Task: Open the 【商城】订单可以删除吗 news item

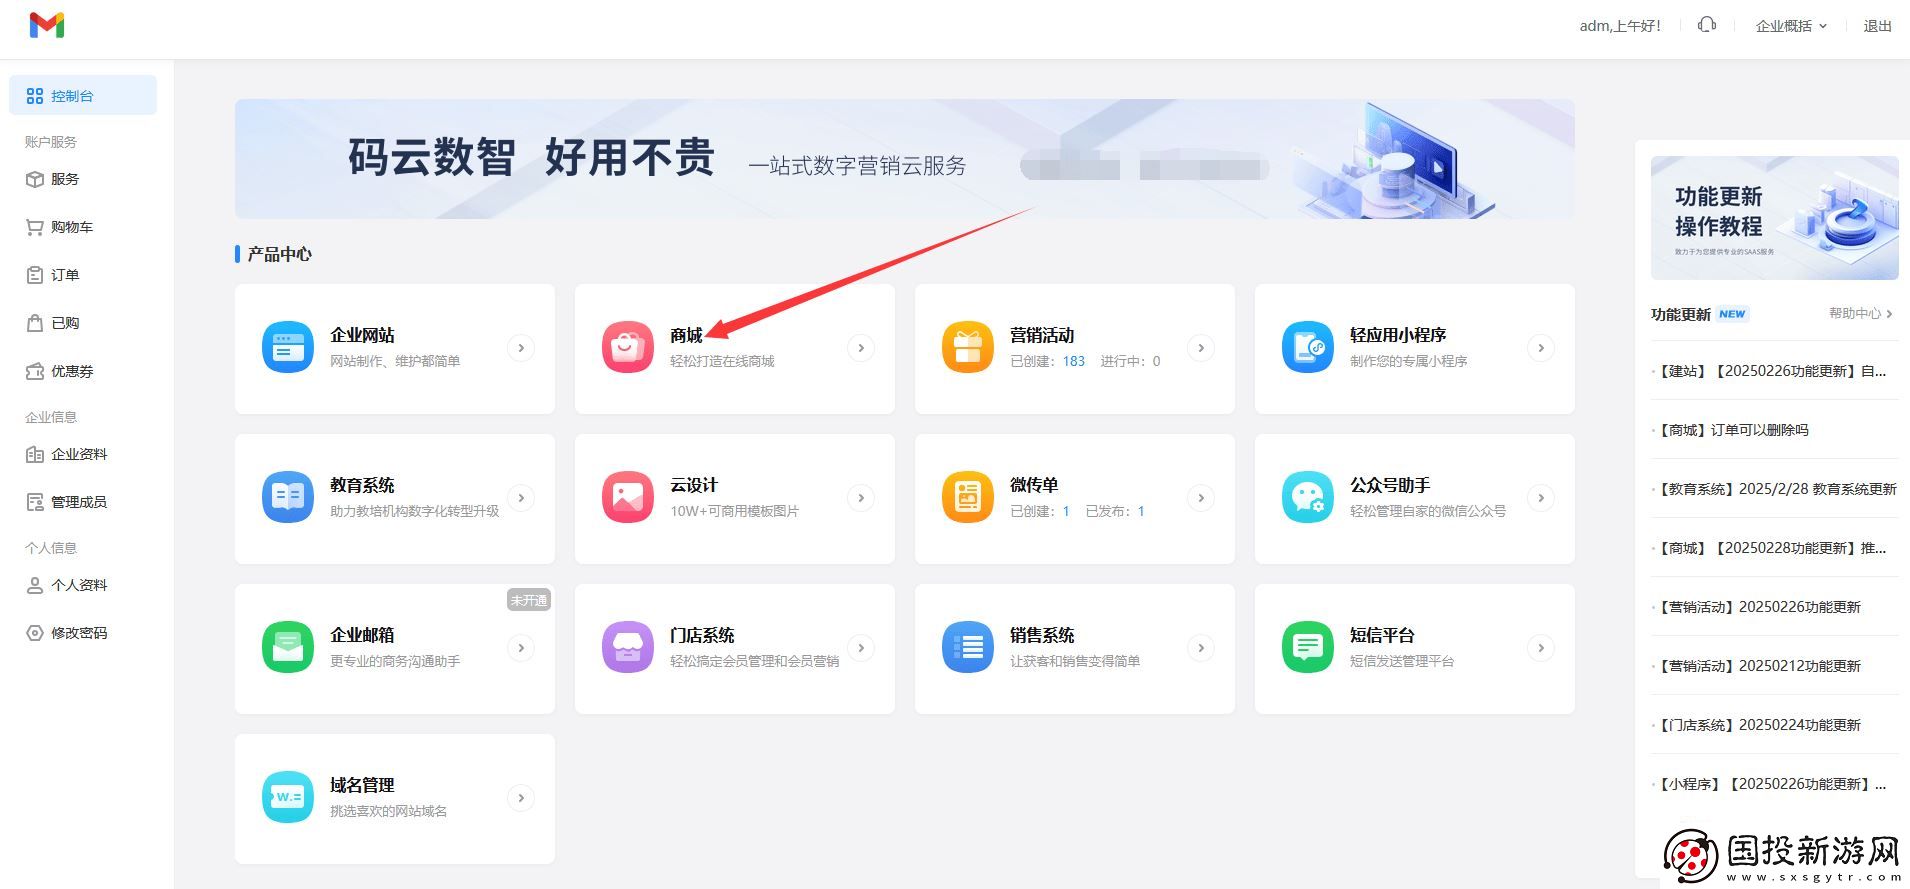Action: click(x=1733, y=430)
